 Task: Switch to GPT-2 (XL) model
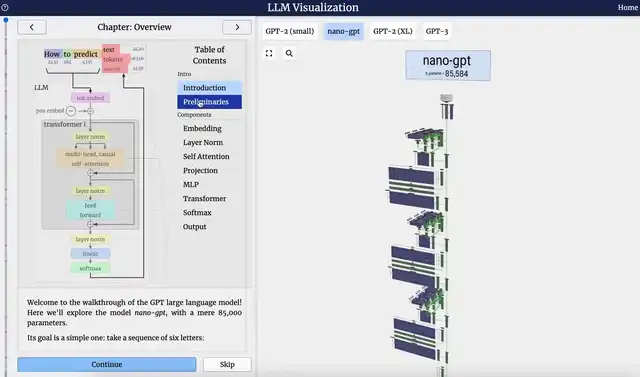tap(393, 31)
